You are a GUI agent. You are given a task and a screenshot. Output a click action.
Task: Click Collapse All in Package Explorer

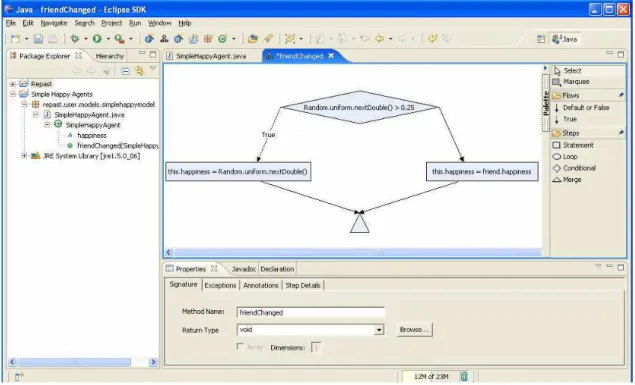pos(126,71)
